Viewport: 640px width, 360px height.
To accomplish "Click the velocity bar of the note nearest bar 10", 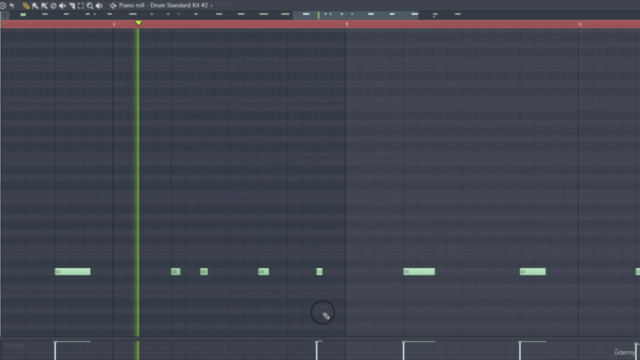I will 520,350.
